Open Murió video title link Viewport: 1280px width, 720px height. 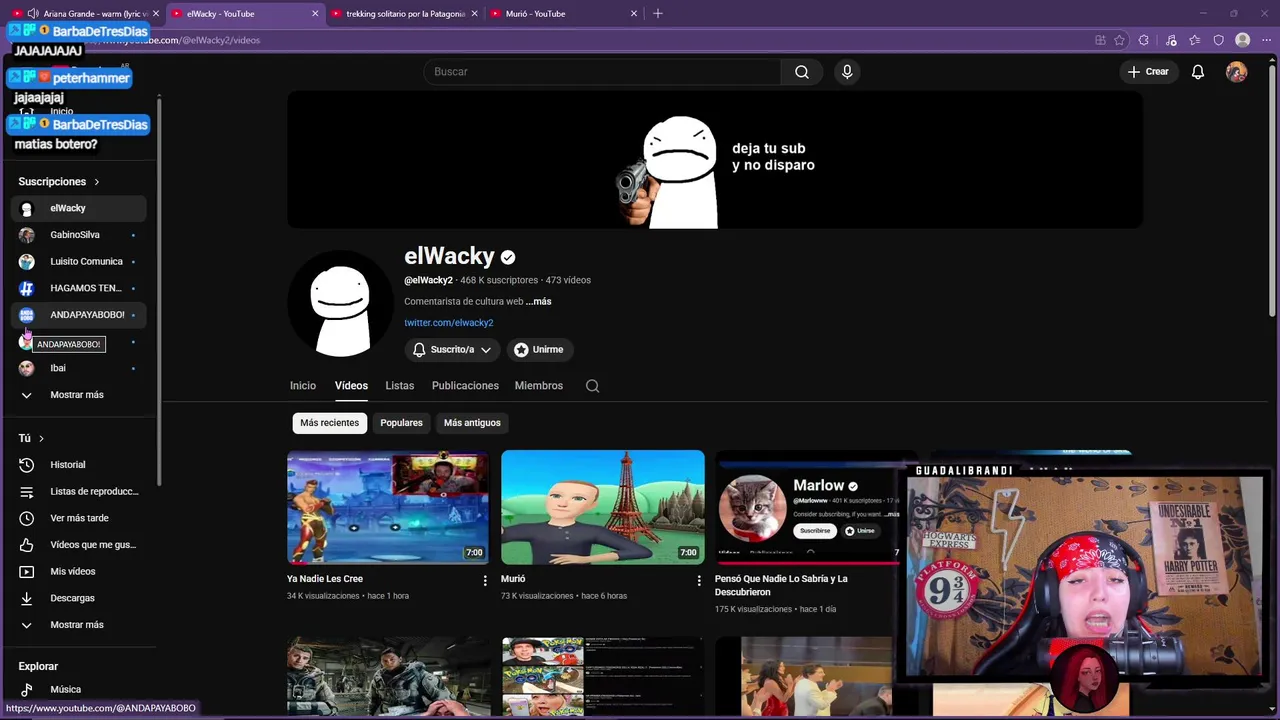click(513, 579)
